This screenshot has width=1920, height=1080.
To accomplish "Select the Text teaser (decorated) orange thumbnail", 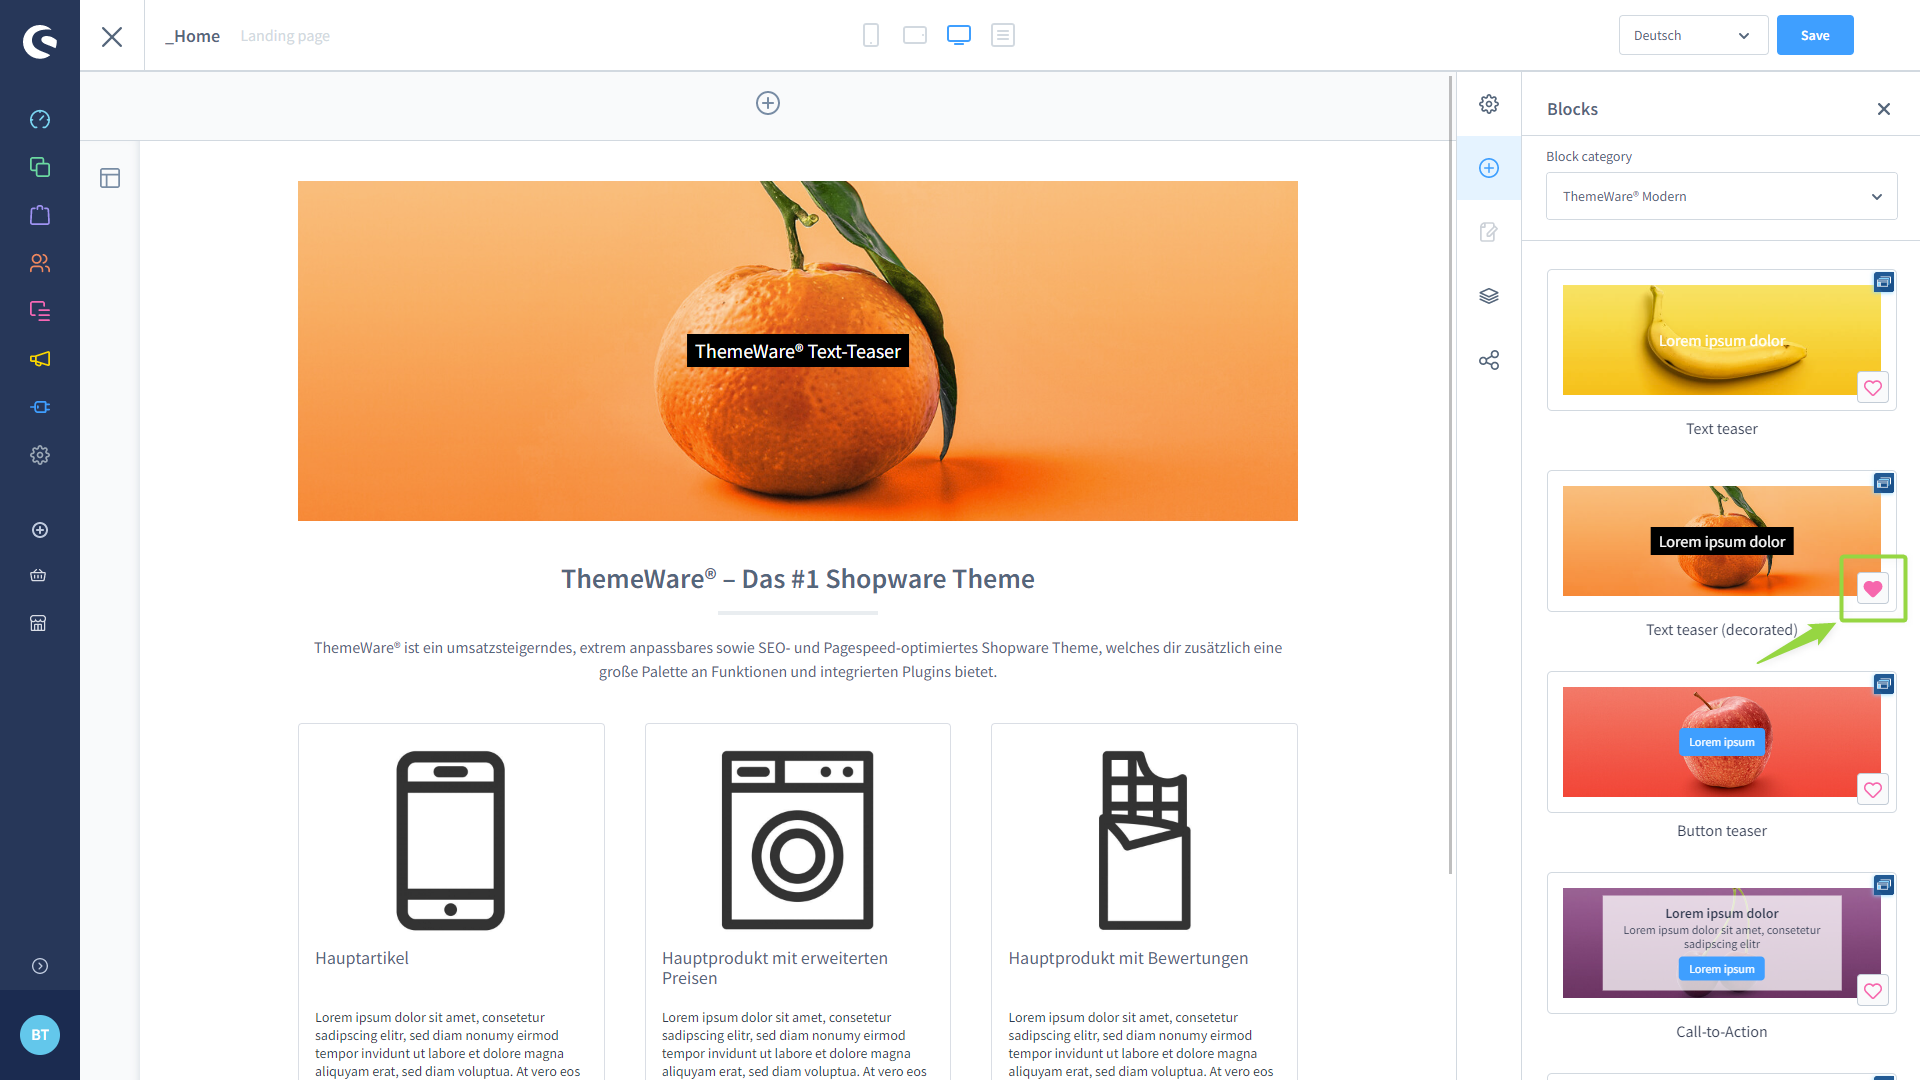I will (1722, 541).
